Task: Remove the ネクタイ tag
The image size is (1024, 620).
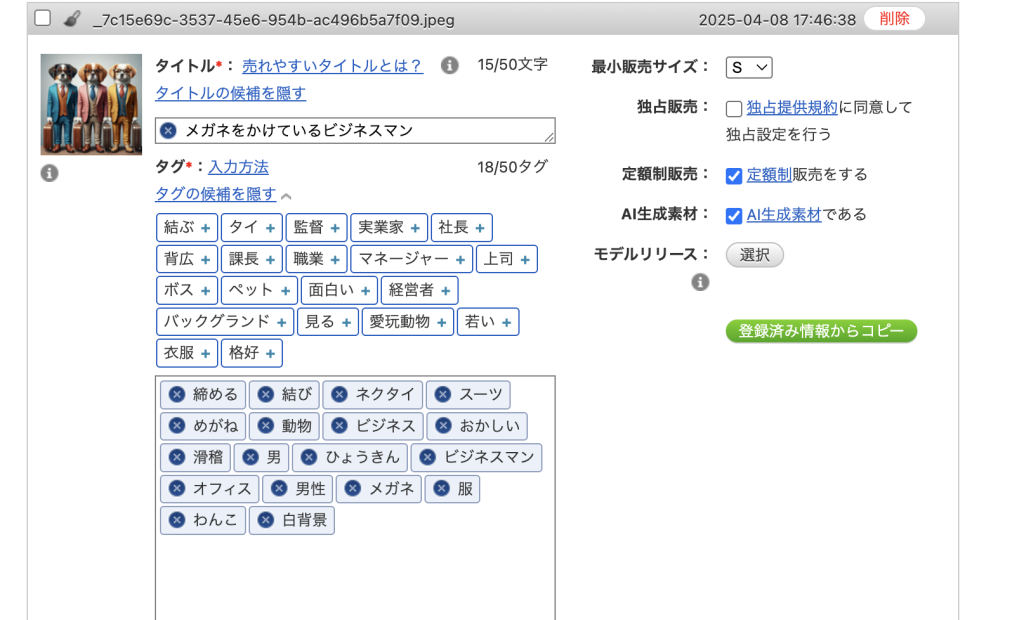Action: pos(341,394)
